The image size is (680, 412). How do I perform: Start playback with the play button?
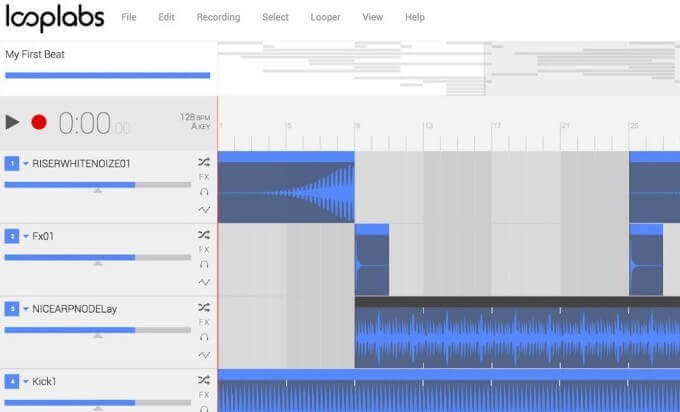click(13, 122)
